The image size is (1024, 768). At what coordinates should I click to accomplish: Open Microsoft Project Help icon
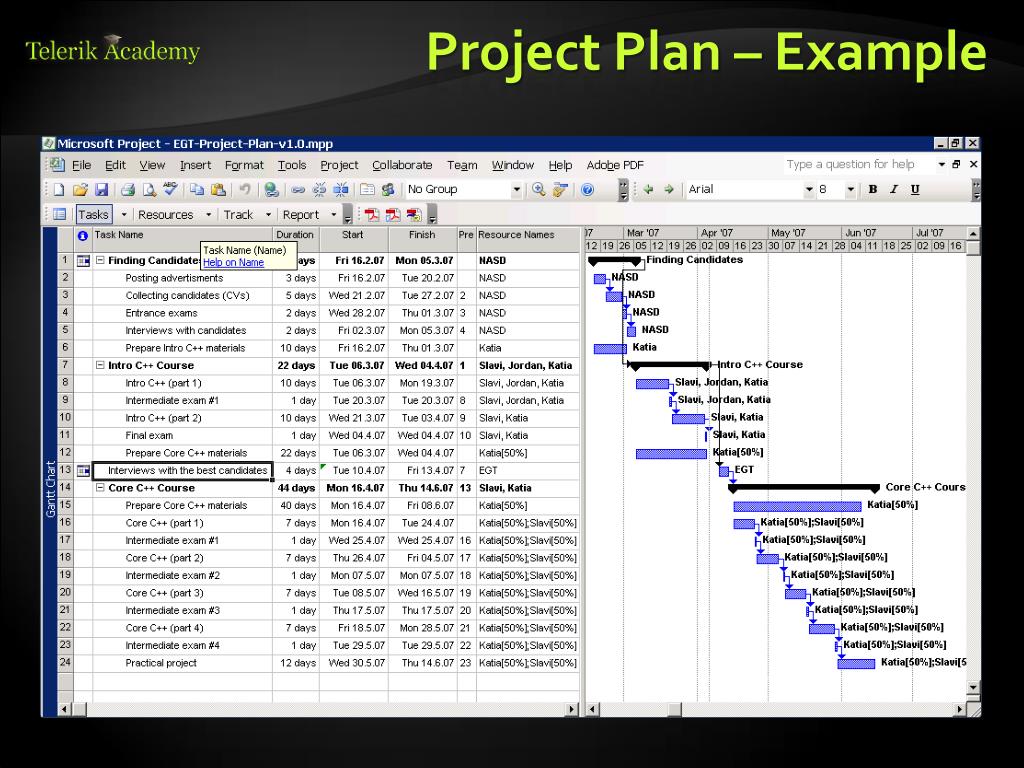(x=587, y=189)
